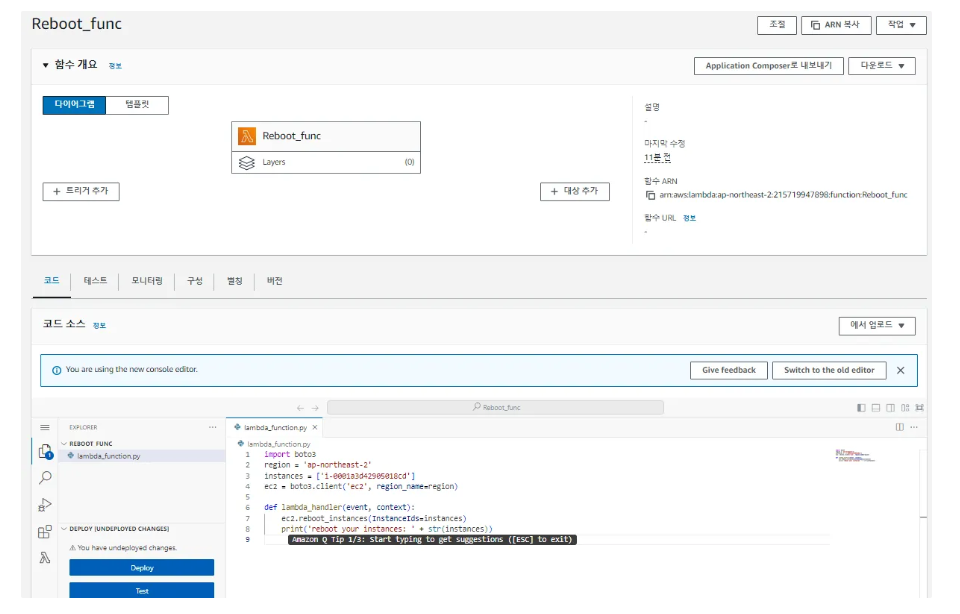Click Application Composer로 내보내기 button
Viewport: 960px width, 614px height.
tap(768, 66)
